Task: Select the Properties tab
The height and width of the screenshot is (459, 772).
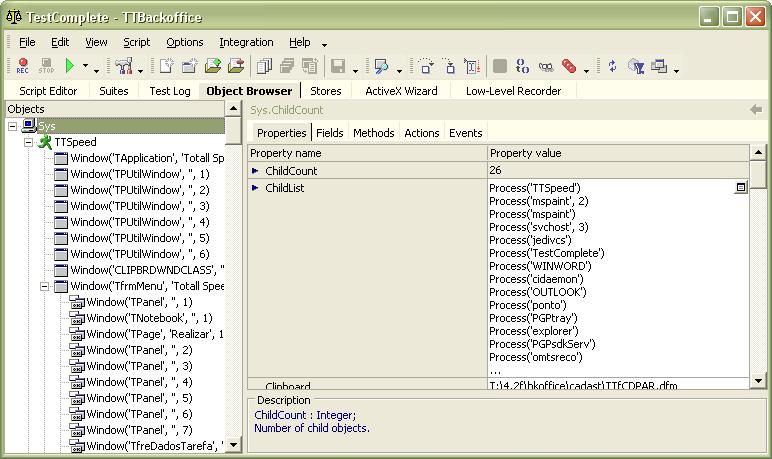Action: (x=281, y=133)
